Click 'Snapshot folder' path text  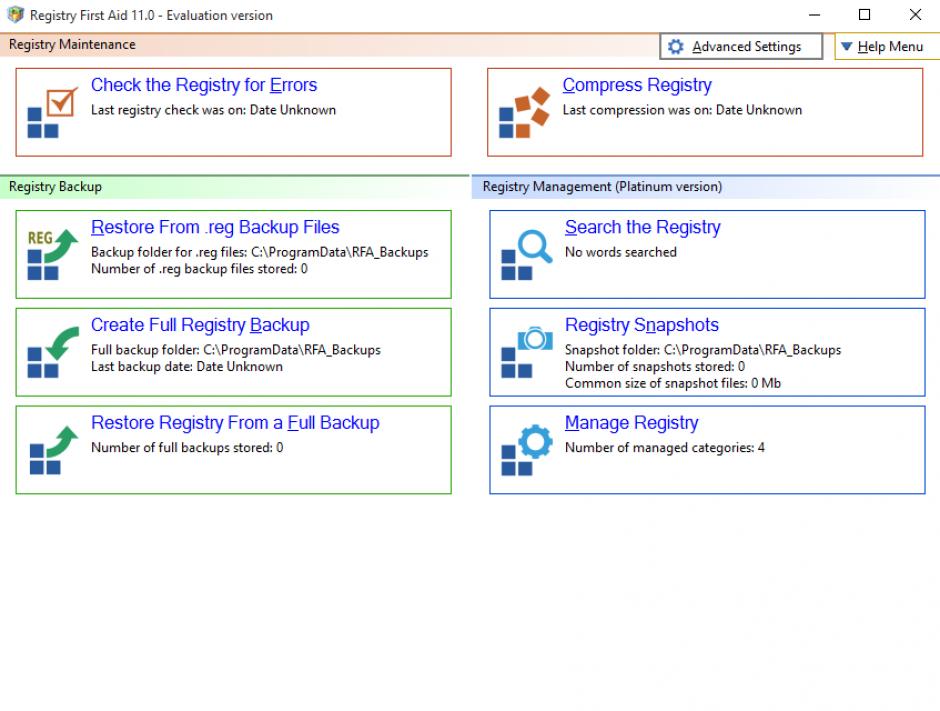(x=703, y=350)
